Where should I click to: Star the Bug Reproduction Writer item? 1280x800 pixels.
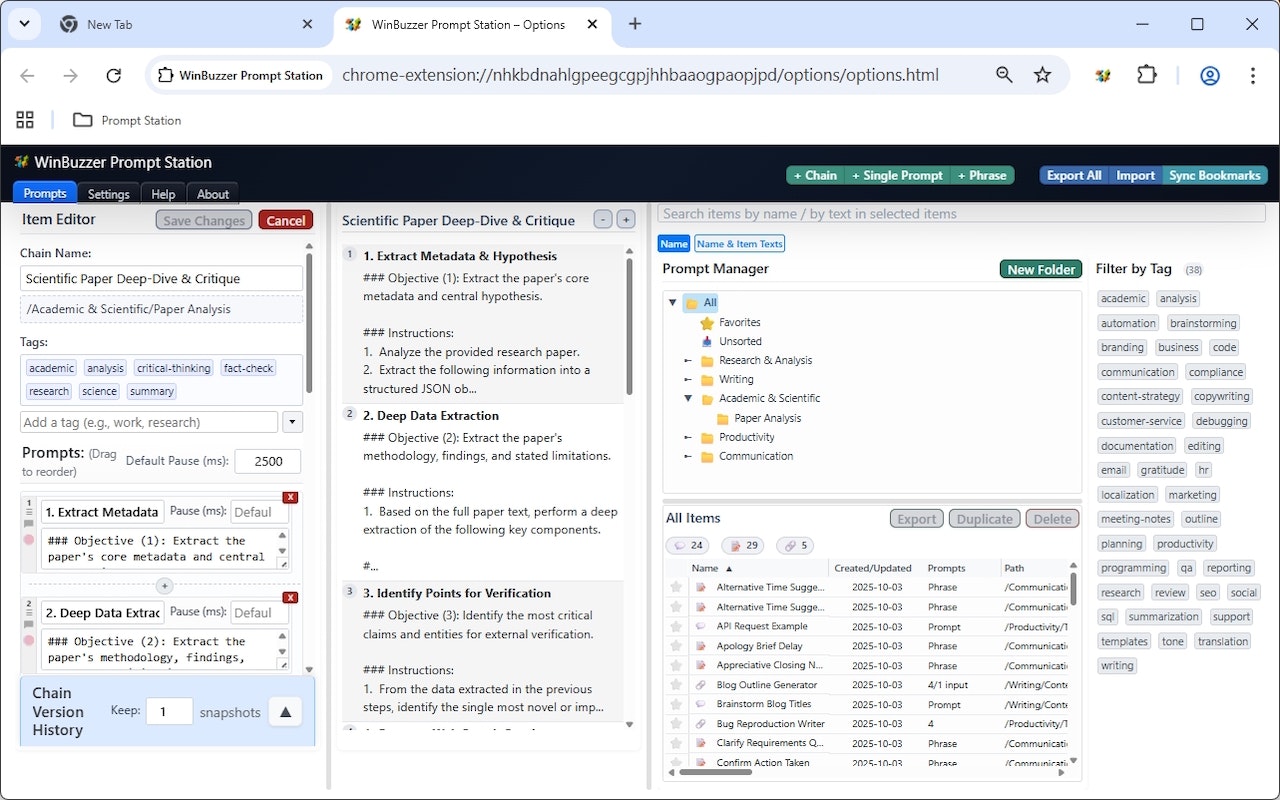point(676,724)
